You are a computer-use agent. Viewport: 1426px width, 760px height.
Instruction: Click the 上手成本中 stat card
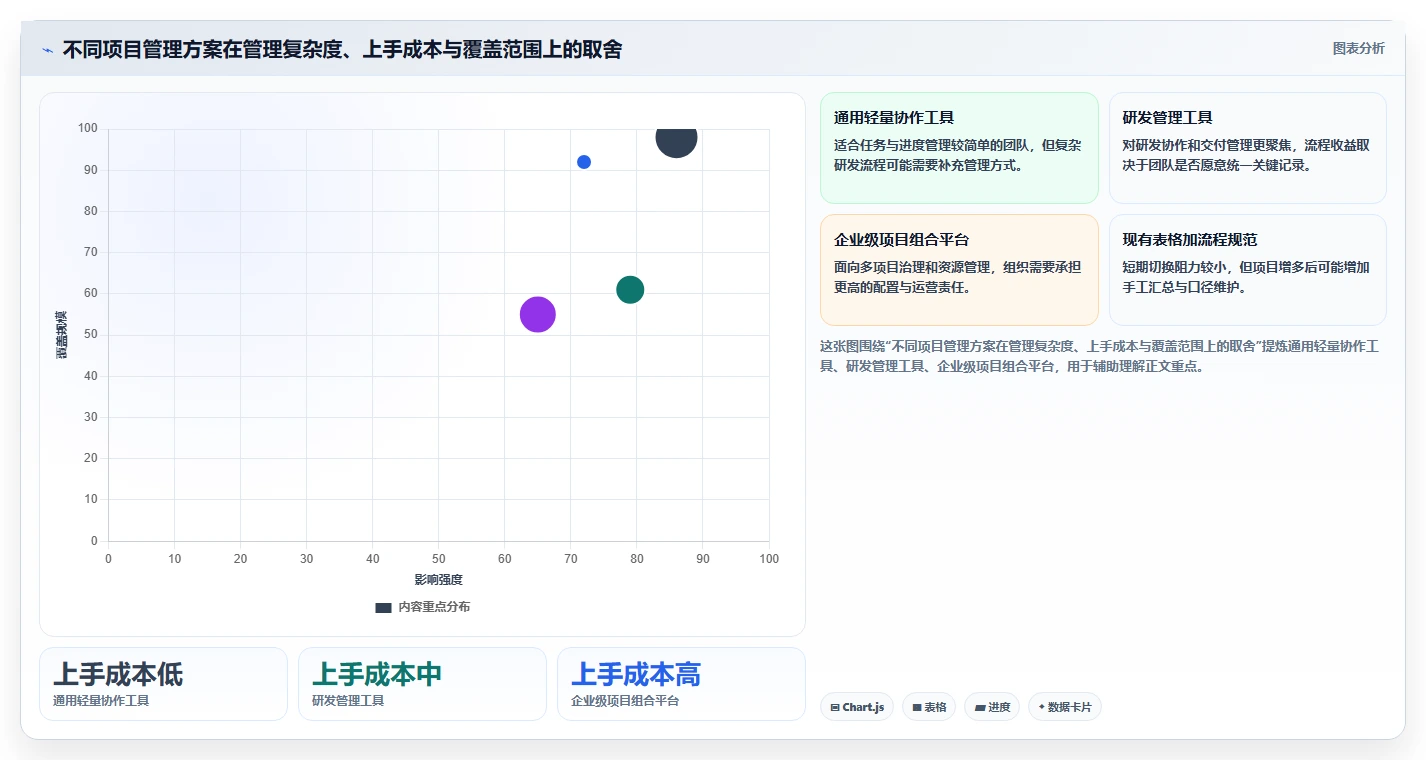tap(422, 684)
